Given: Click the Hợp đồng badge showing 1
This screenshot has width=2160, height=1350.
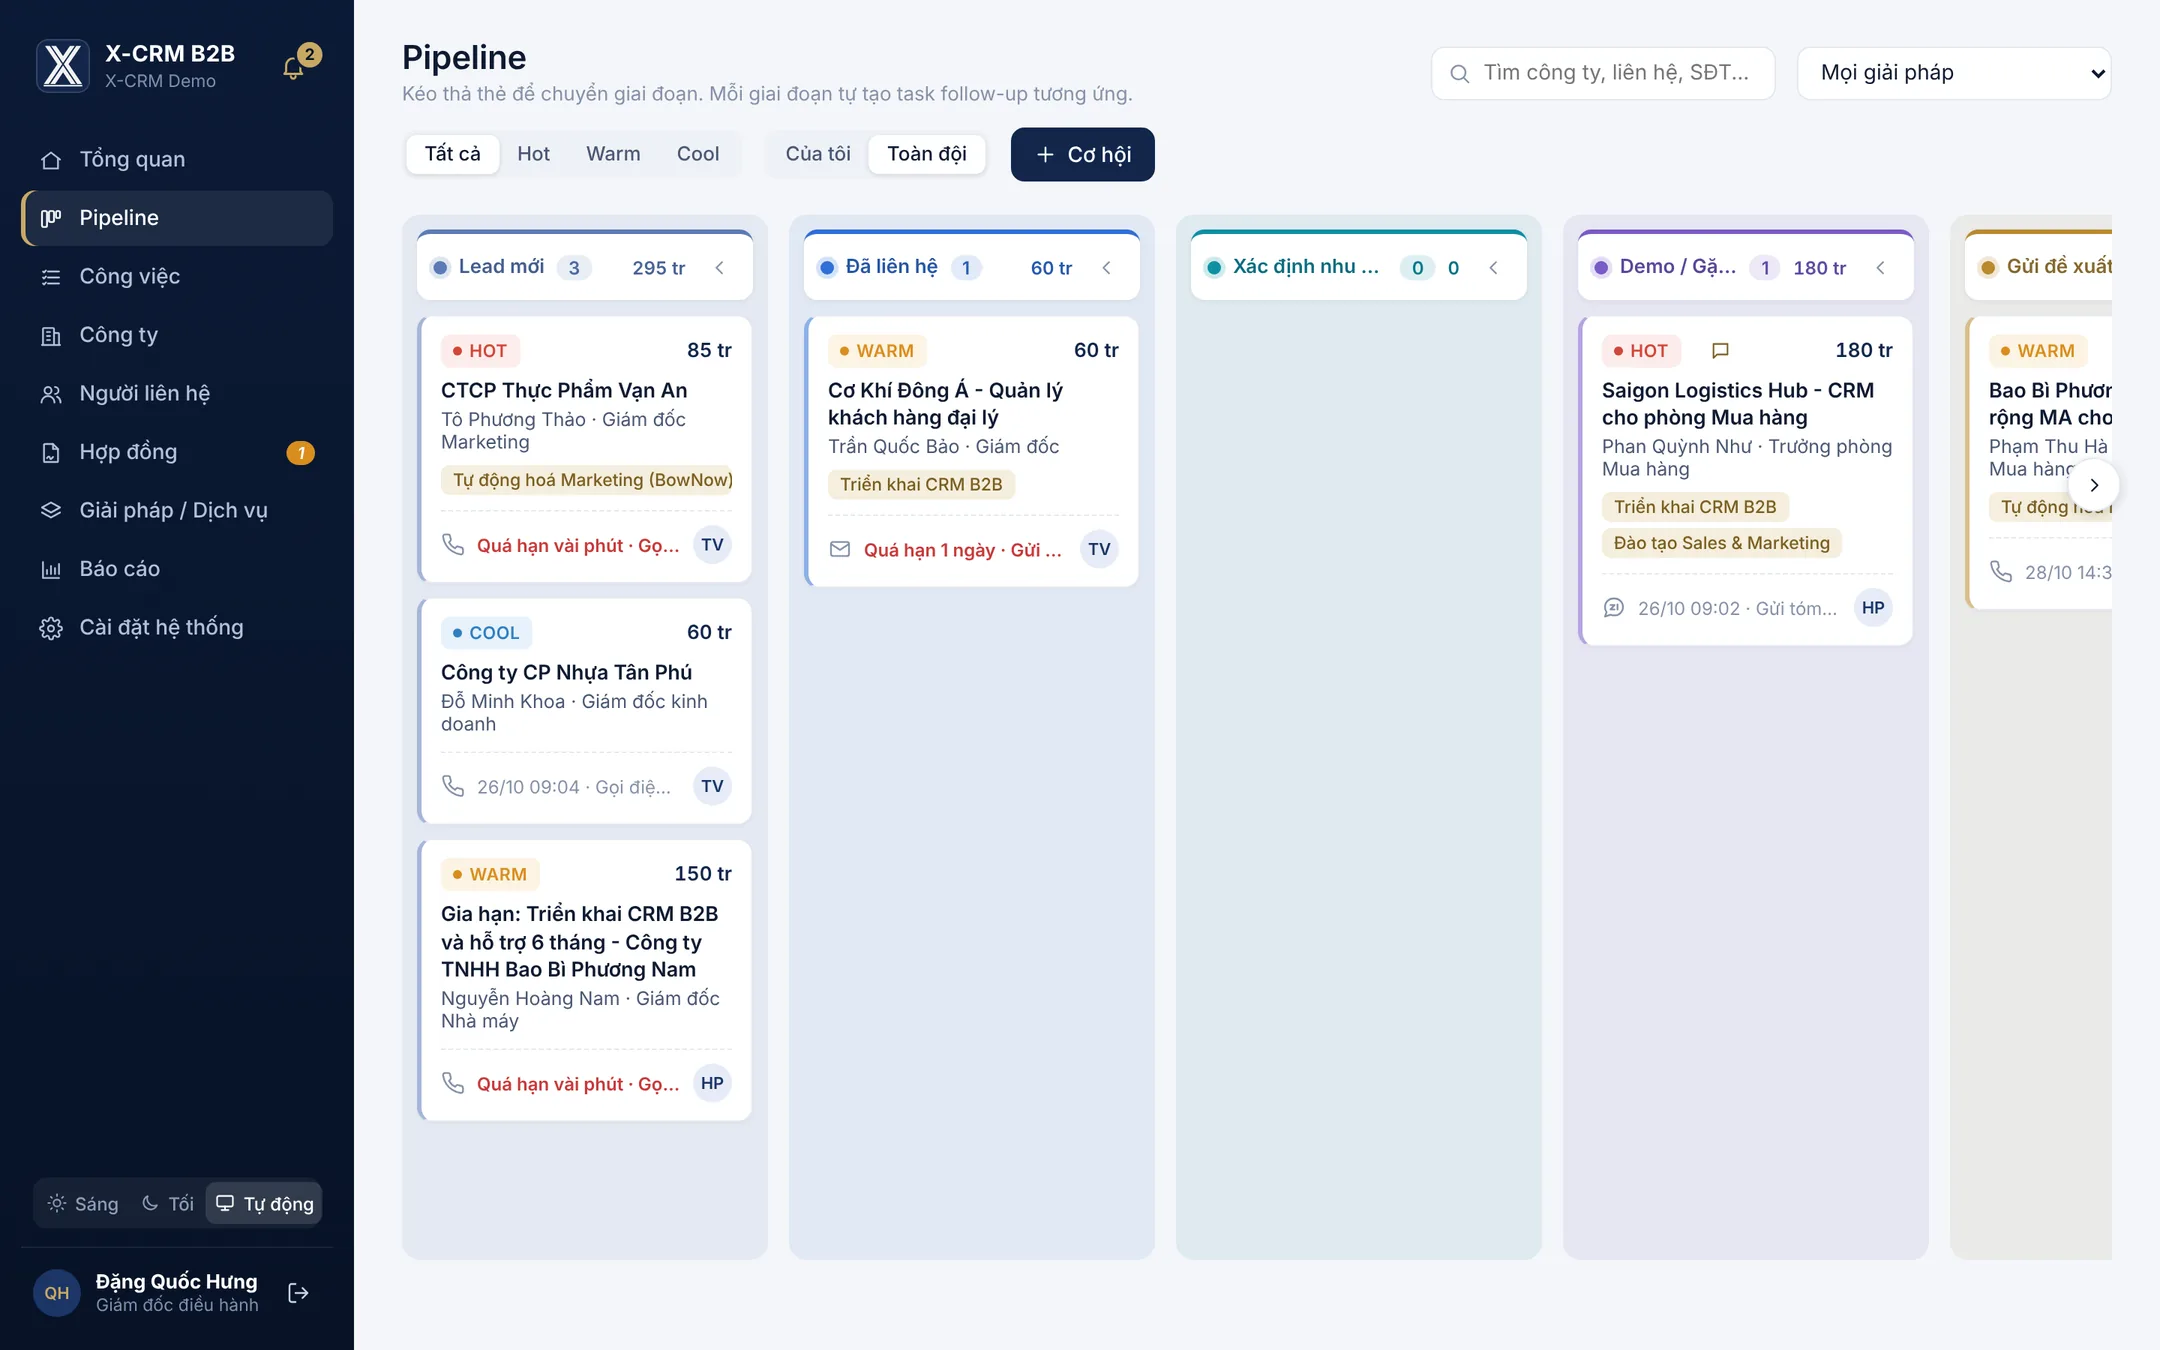Looking at the screenshot, I should click(301, 453).
